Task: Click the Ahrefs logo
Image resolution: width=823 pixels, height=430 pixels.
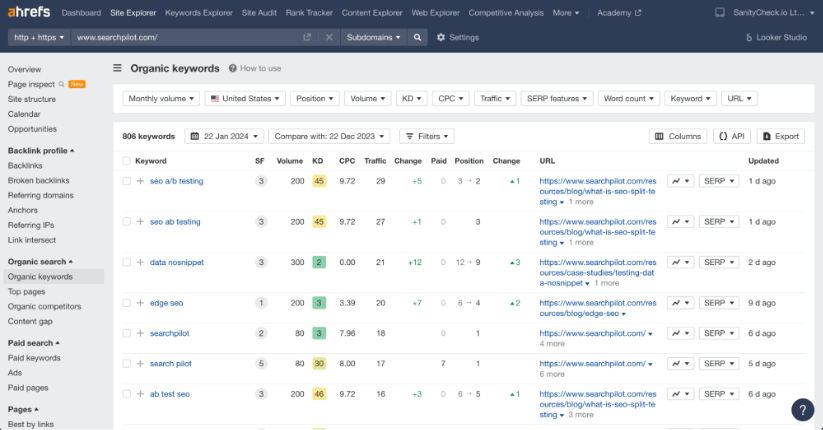Action: (28, 13)
